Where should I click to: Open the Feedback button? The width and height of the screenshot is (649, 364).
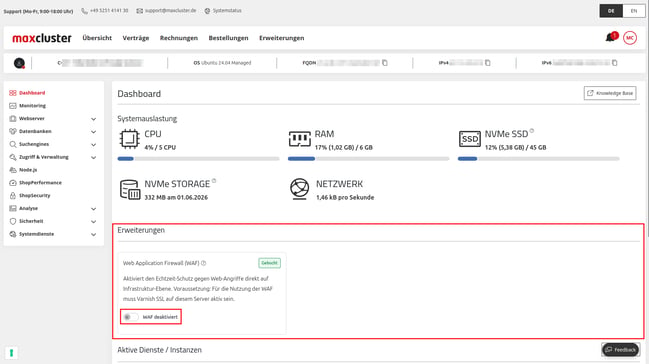[x=620, y=350]
